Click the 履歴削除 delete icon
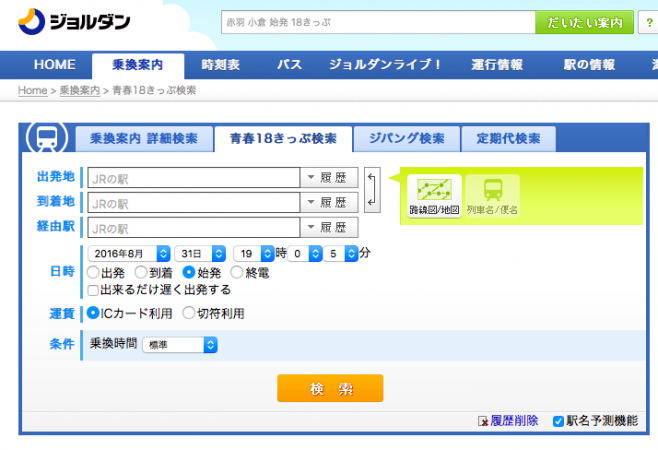658x450 pixels. point(483,421)
